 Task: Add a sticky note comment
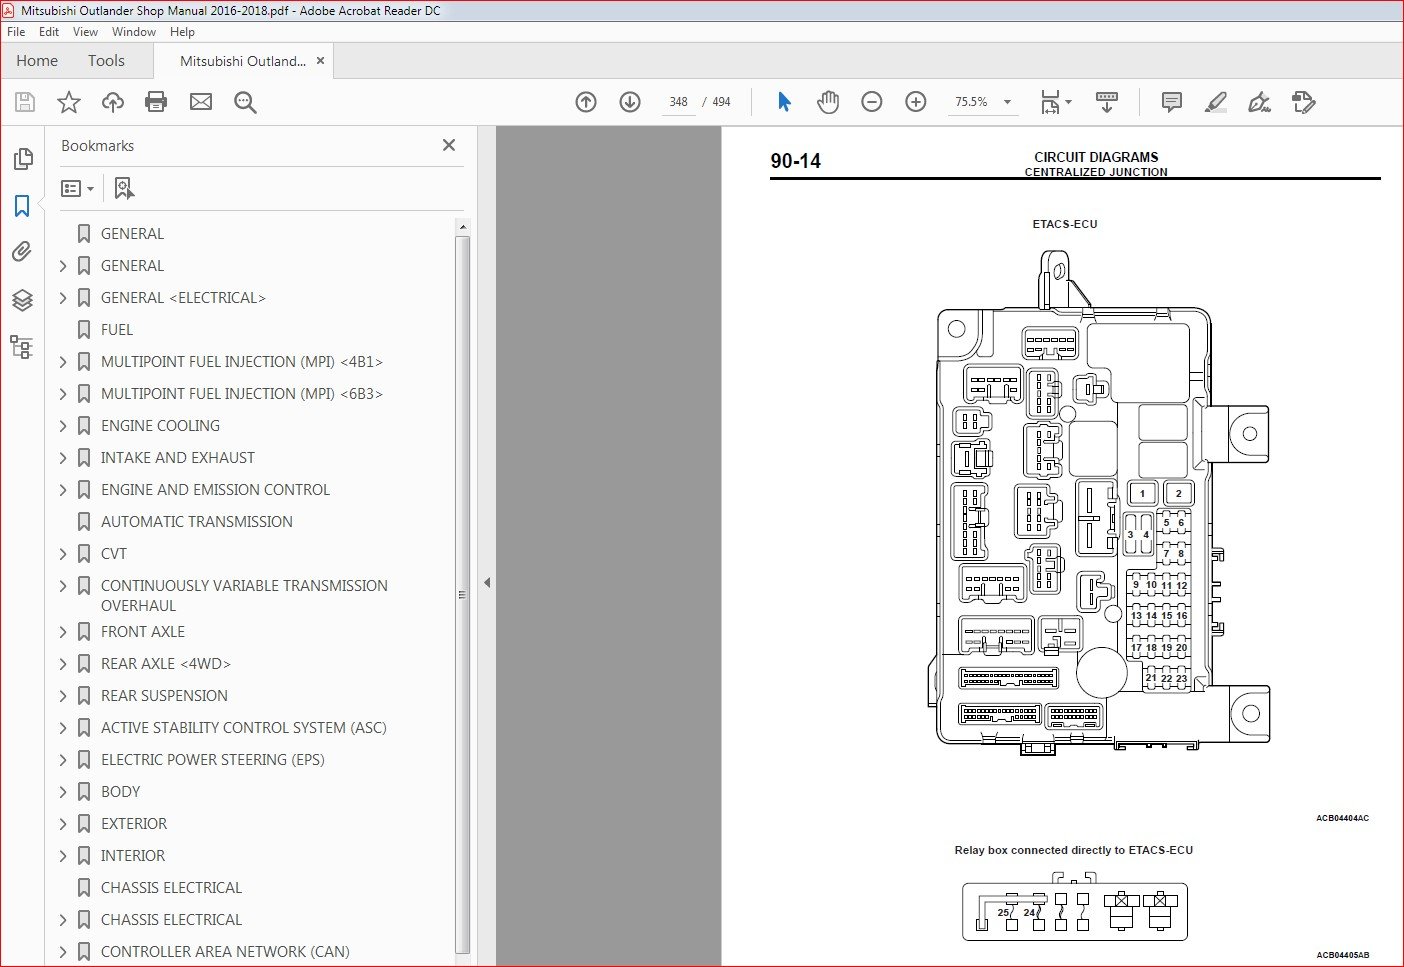pos(1172,102)
